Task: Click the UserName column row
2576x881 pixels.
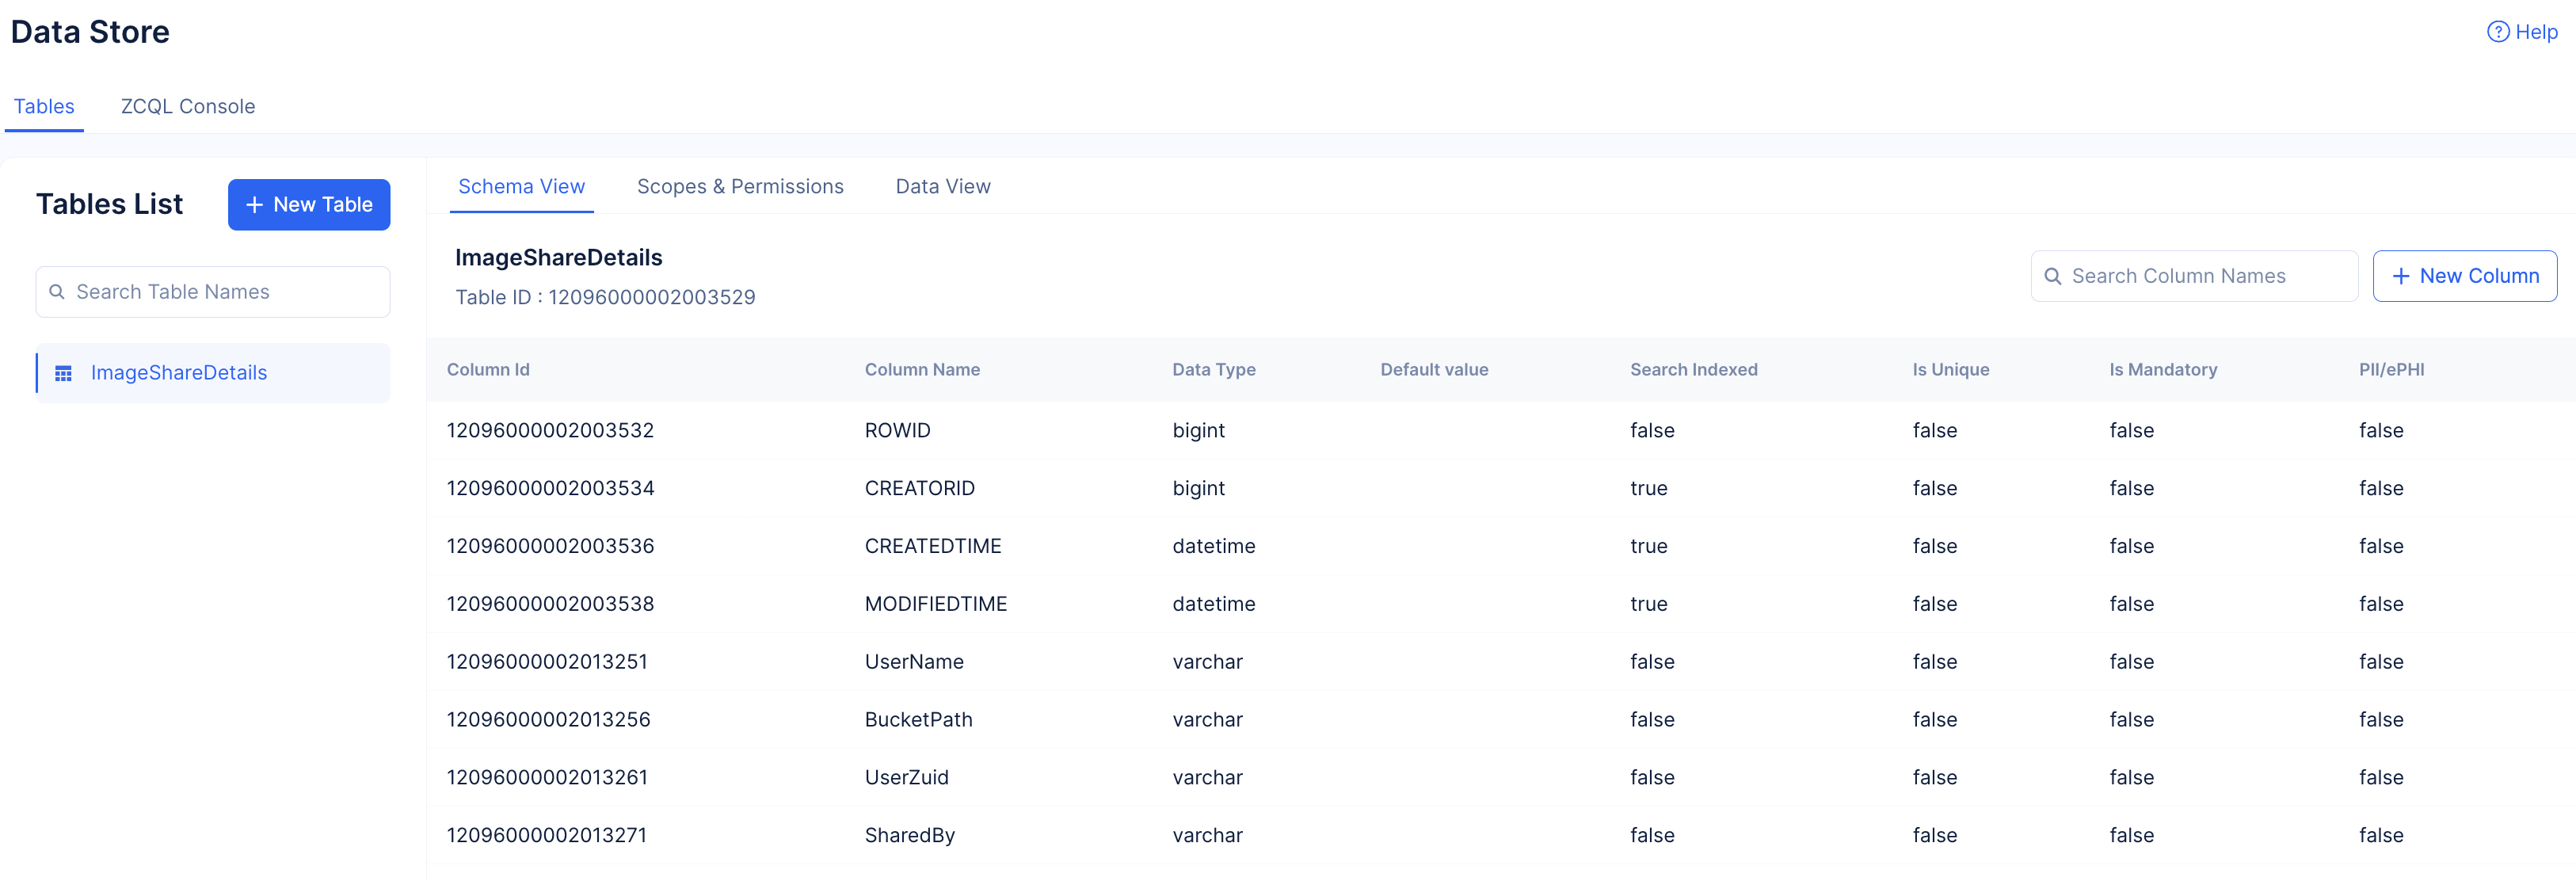Action: [x=913, y=662]
